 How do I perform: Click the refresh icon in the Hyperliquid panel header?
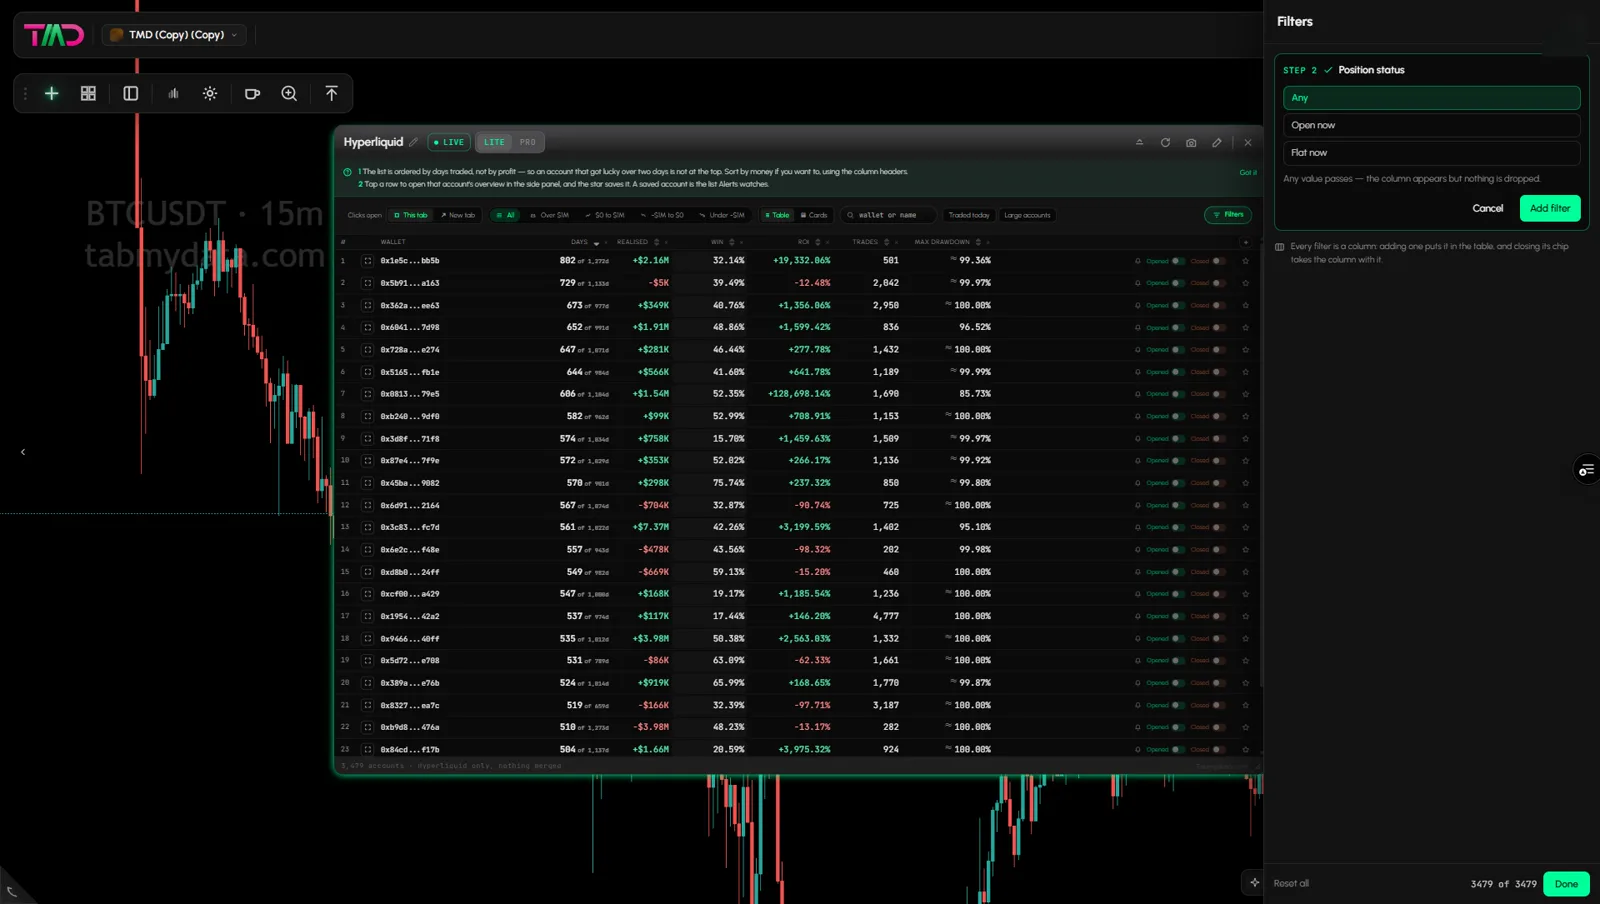click(x=1165, y=142)
